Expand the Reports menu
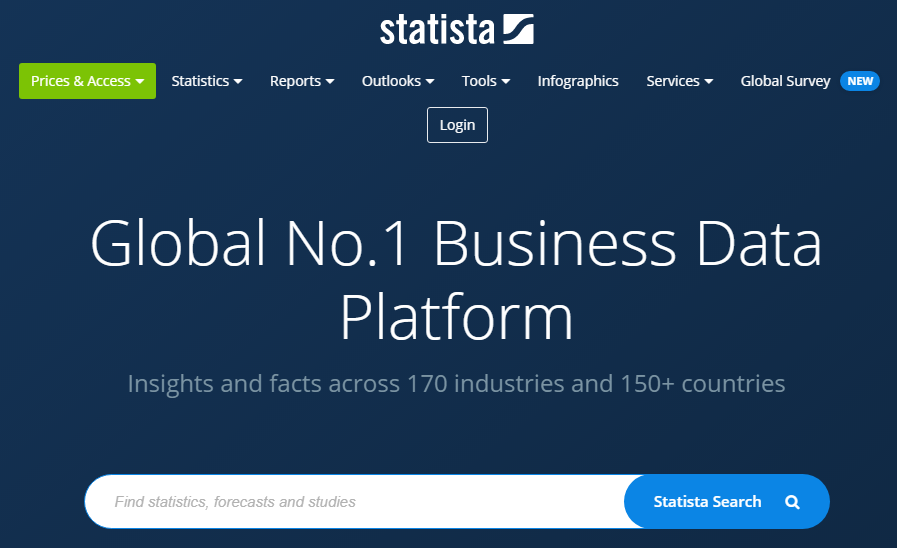Viewport: 897px width, 548px height. (301, 81)
